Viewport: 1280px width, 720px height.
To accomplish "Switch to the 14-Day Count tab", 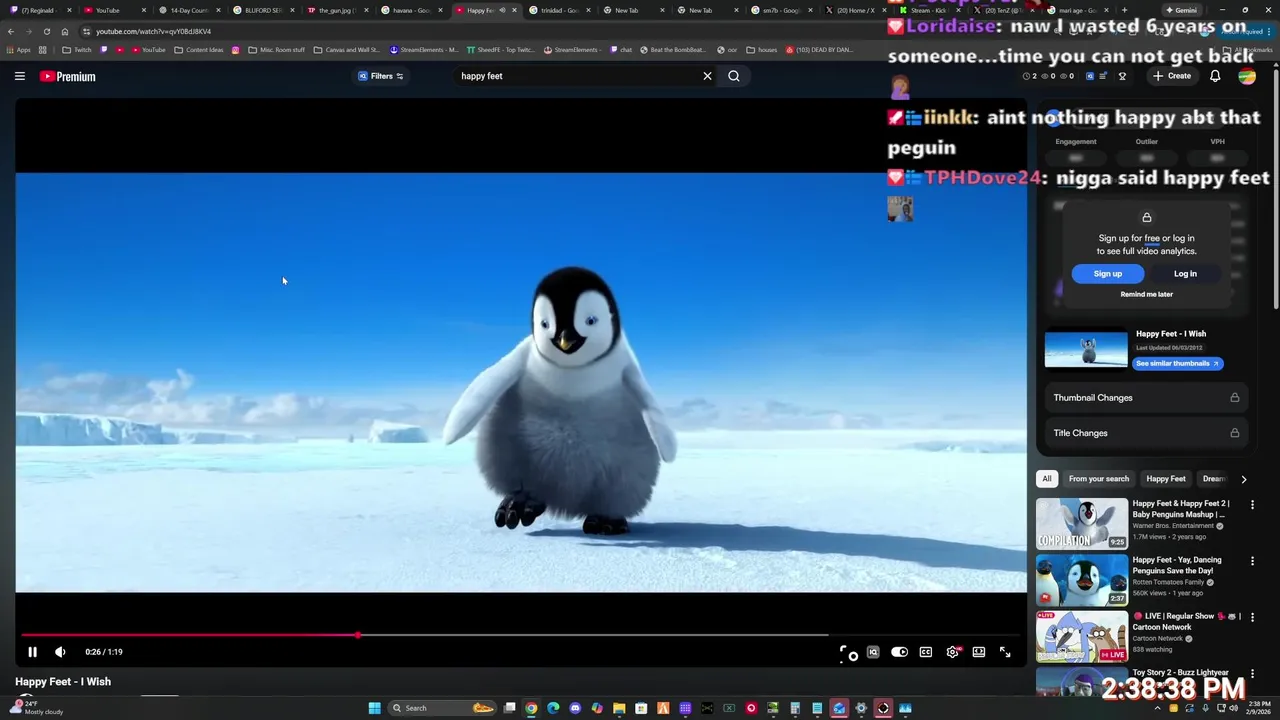I will coord(188,10).
